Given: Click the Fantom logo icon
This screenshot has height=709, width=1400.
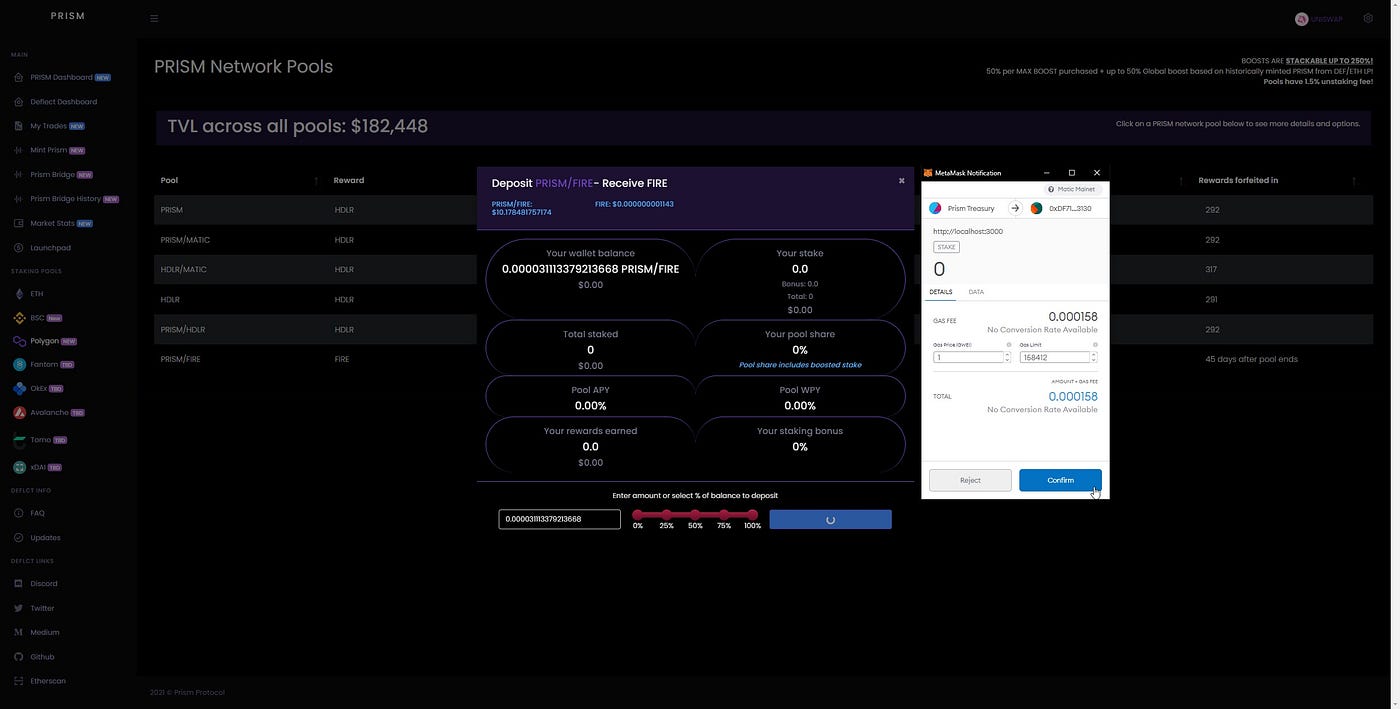Looking at the screenshot, I should pyautogui.click(x=19, y=365).
